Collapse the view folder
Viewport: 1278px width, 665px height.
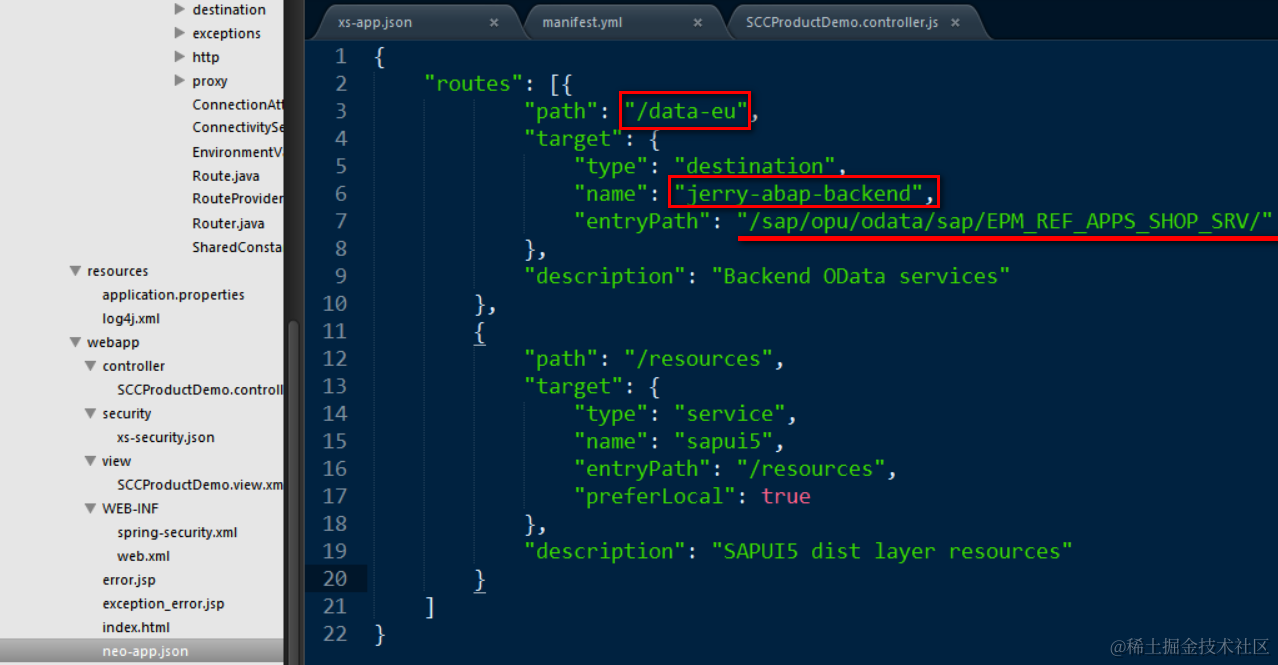[90, 461]
